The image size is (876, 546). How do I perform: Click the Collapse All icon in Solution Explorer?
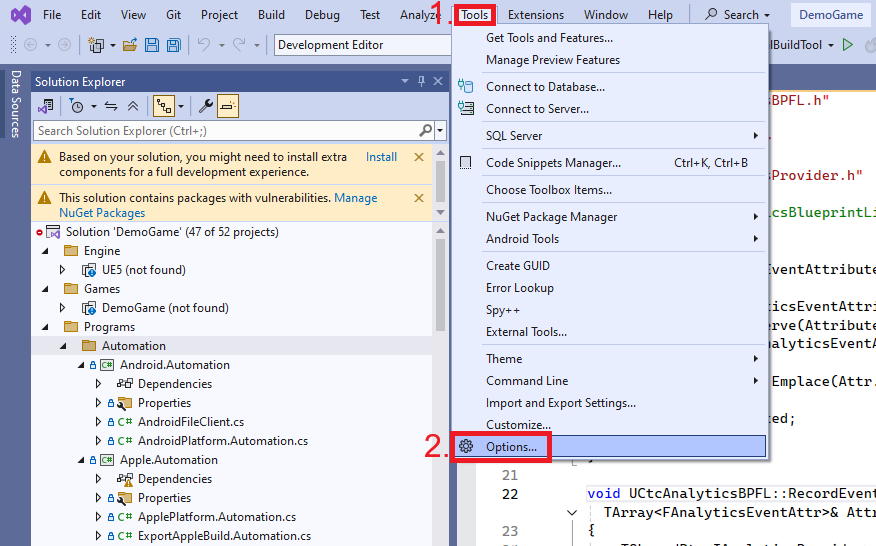point(133,106)
